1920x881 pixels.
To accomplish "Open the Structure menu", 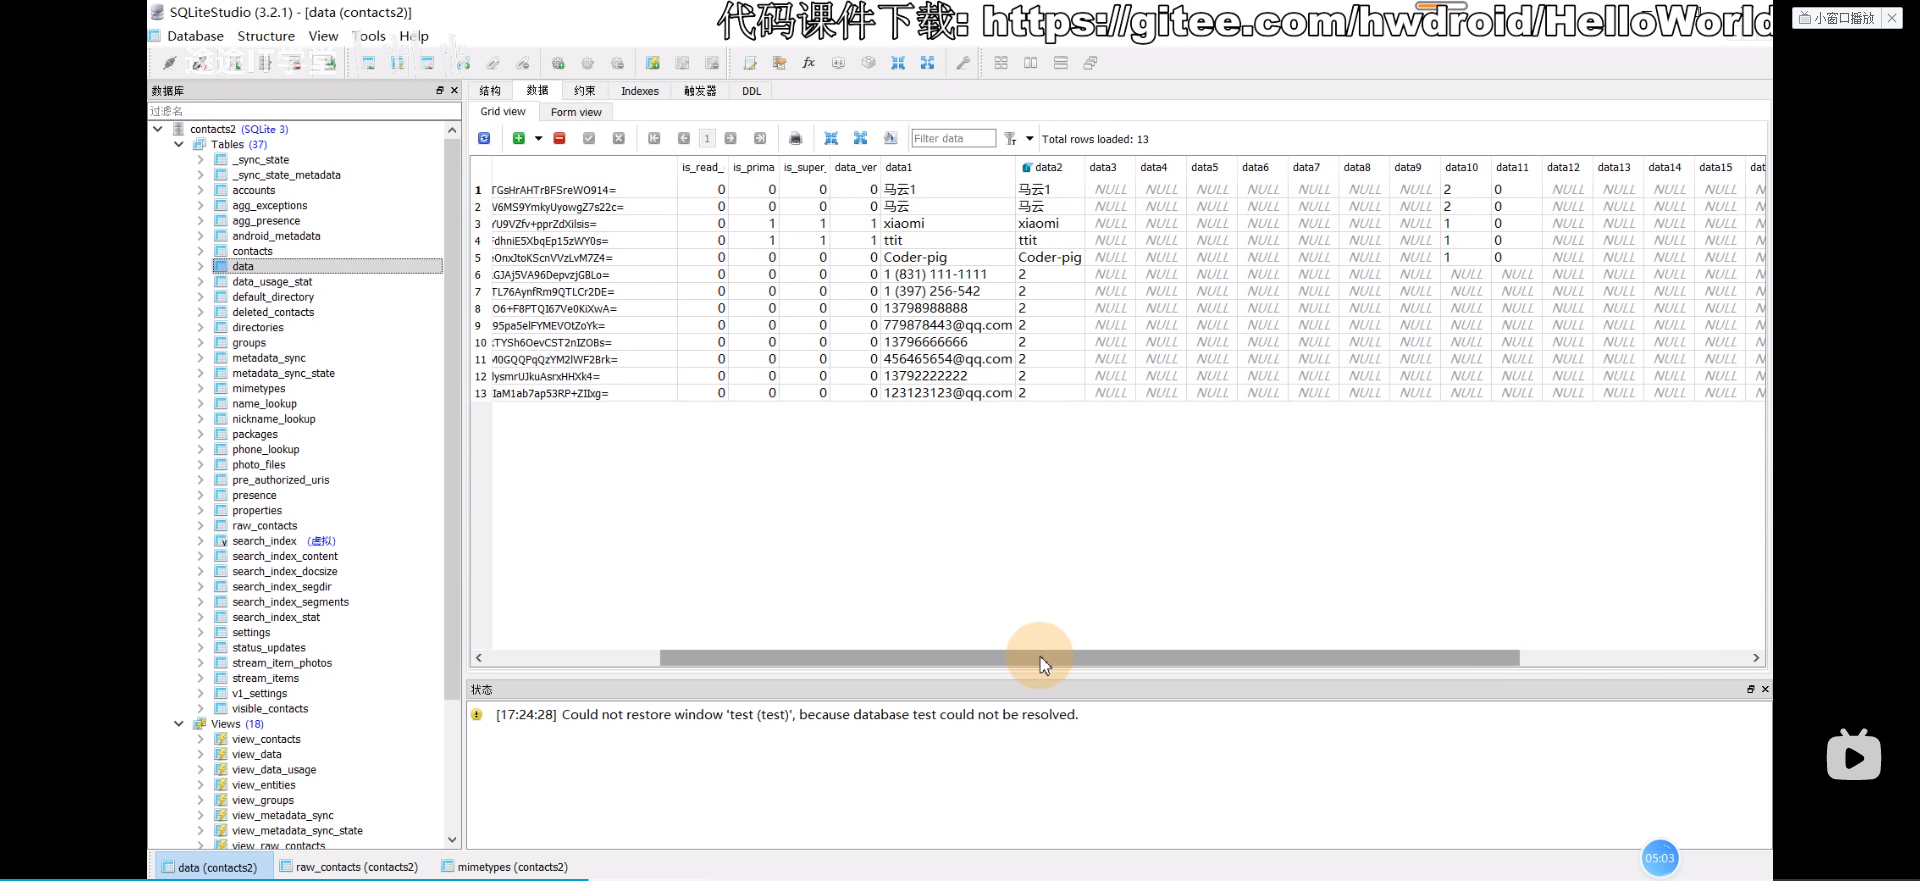I will [266, 36].
